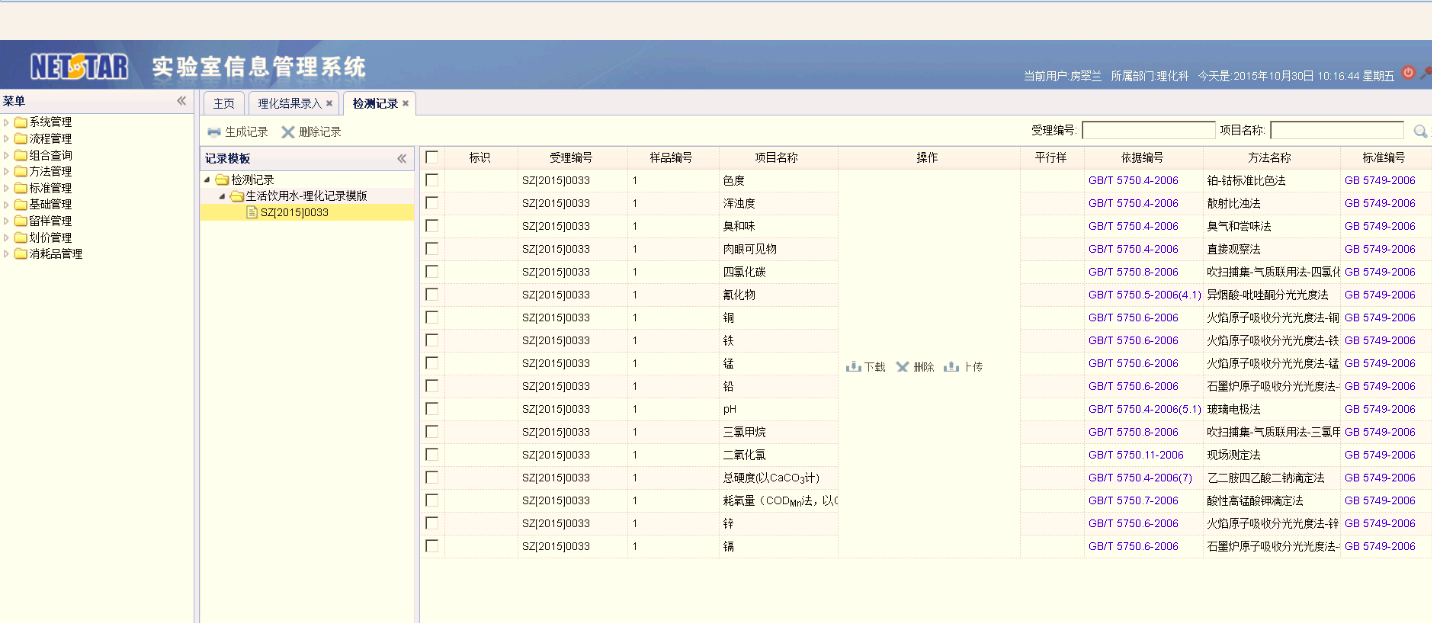Click the 生成记录 printer icon
Image resolution: width=1432 pixels, height=623 pixels.
(x=214, y=132)
